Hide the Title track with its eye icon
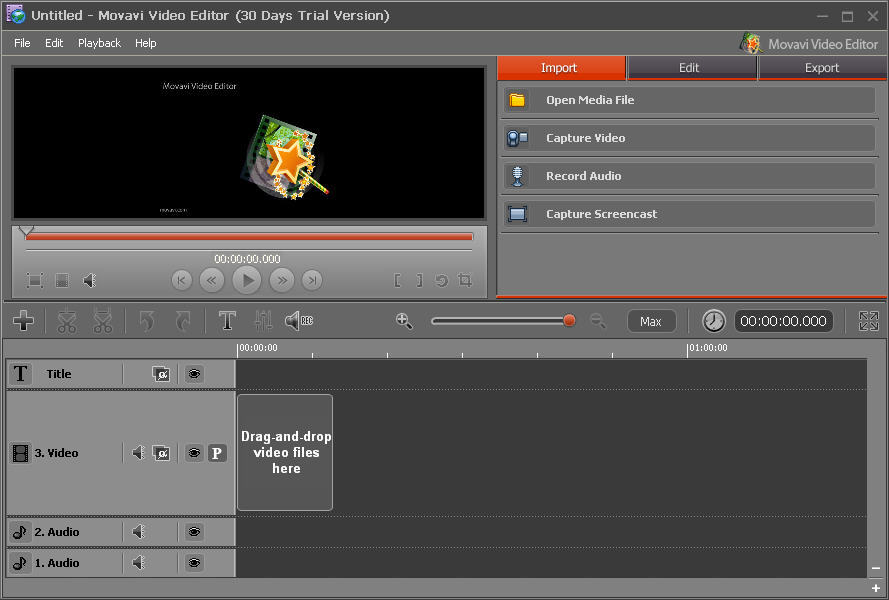Screen dimensions: 889x600 click(194, 373)
